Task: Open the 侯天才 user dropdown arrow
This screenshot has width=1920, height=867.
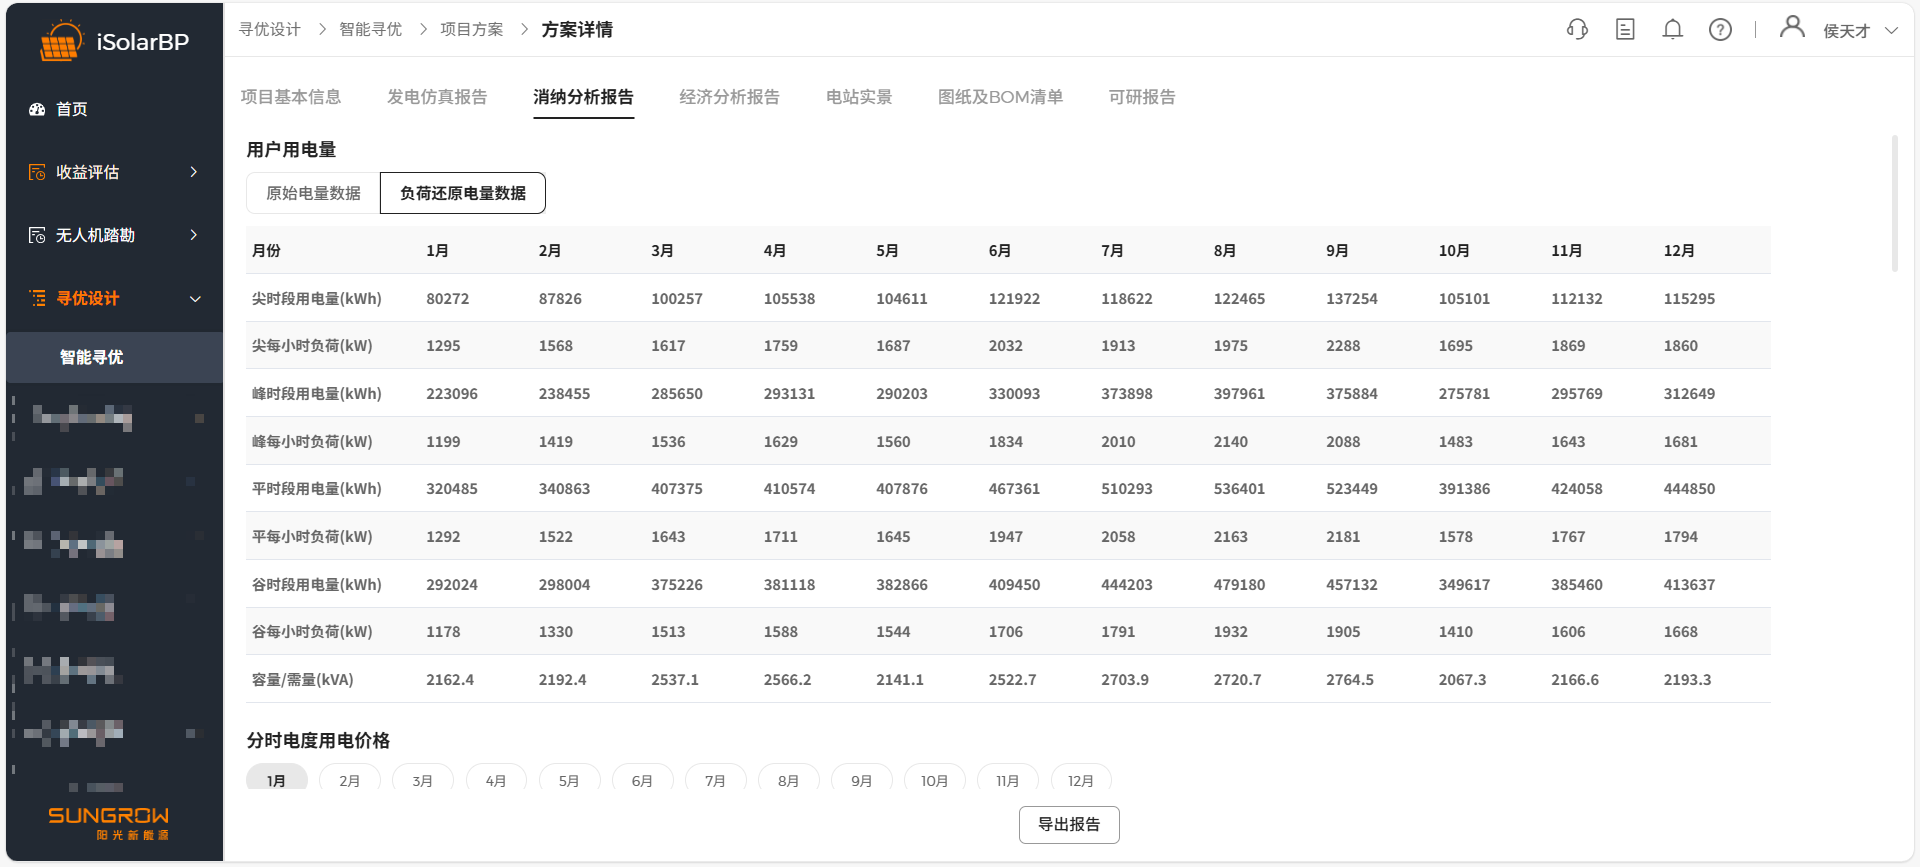Action: click(x=1891, y=31)
